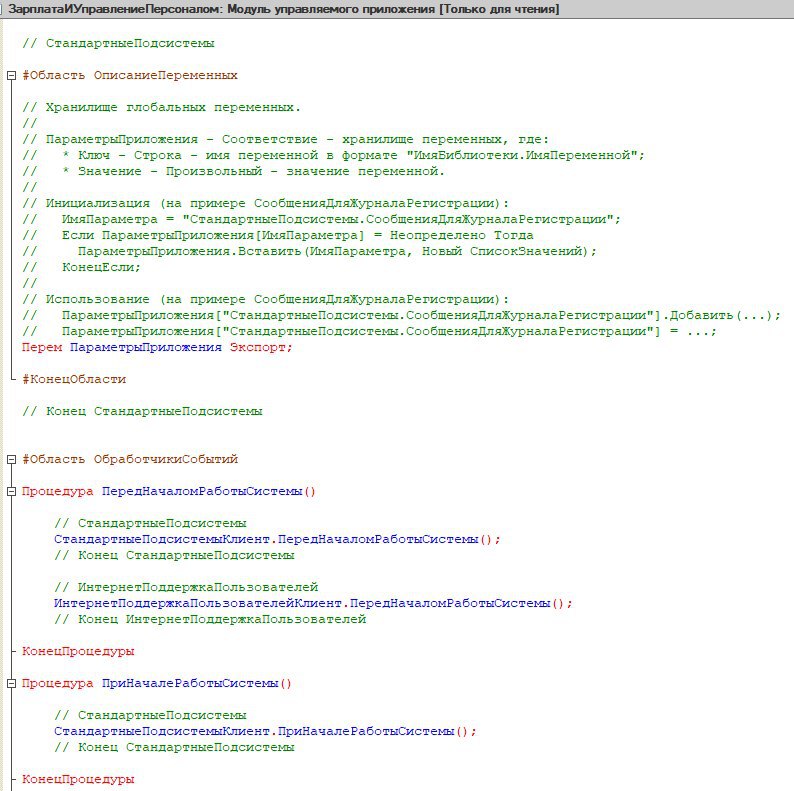This screenshot has width=794, height=791.
Task: Click comment 'ПараметрыПриложения - Соответствие - хранилище переменных'
Action: point(285,139)
